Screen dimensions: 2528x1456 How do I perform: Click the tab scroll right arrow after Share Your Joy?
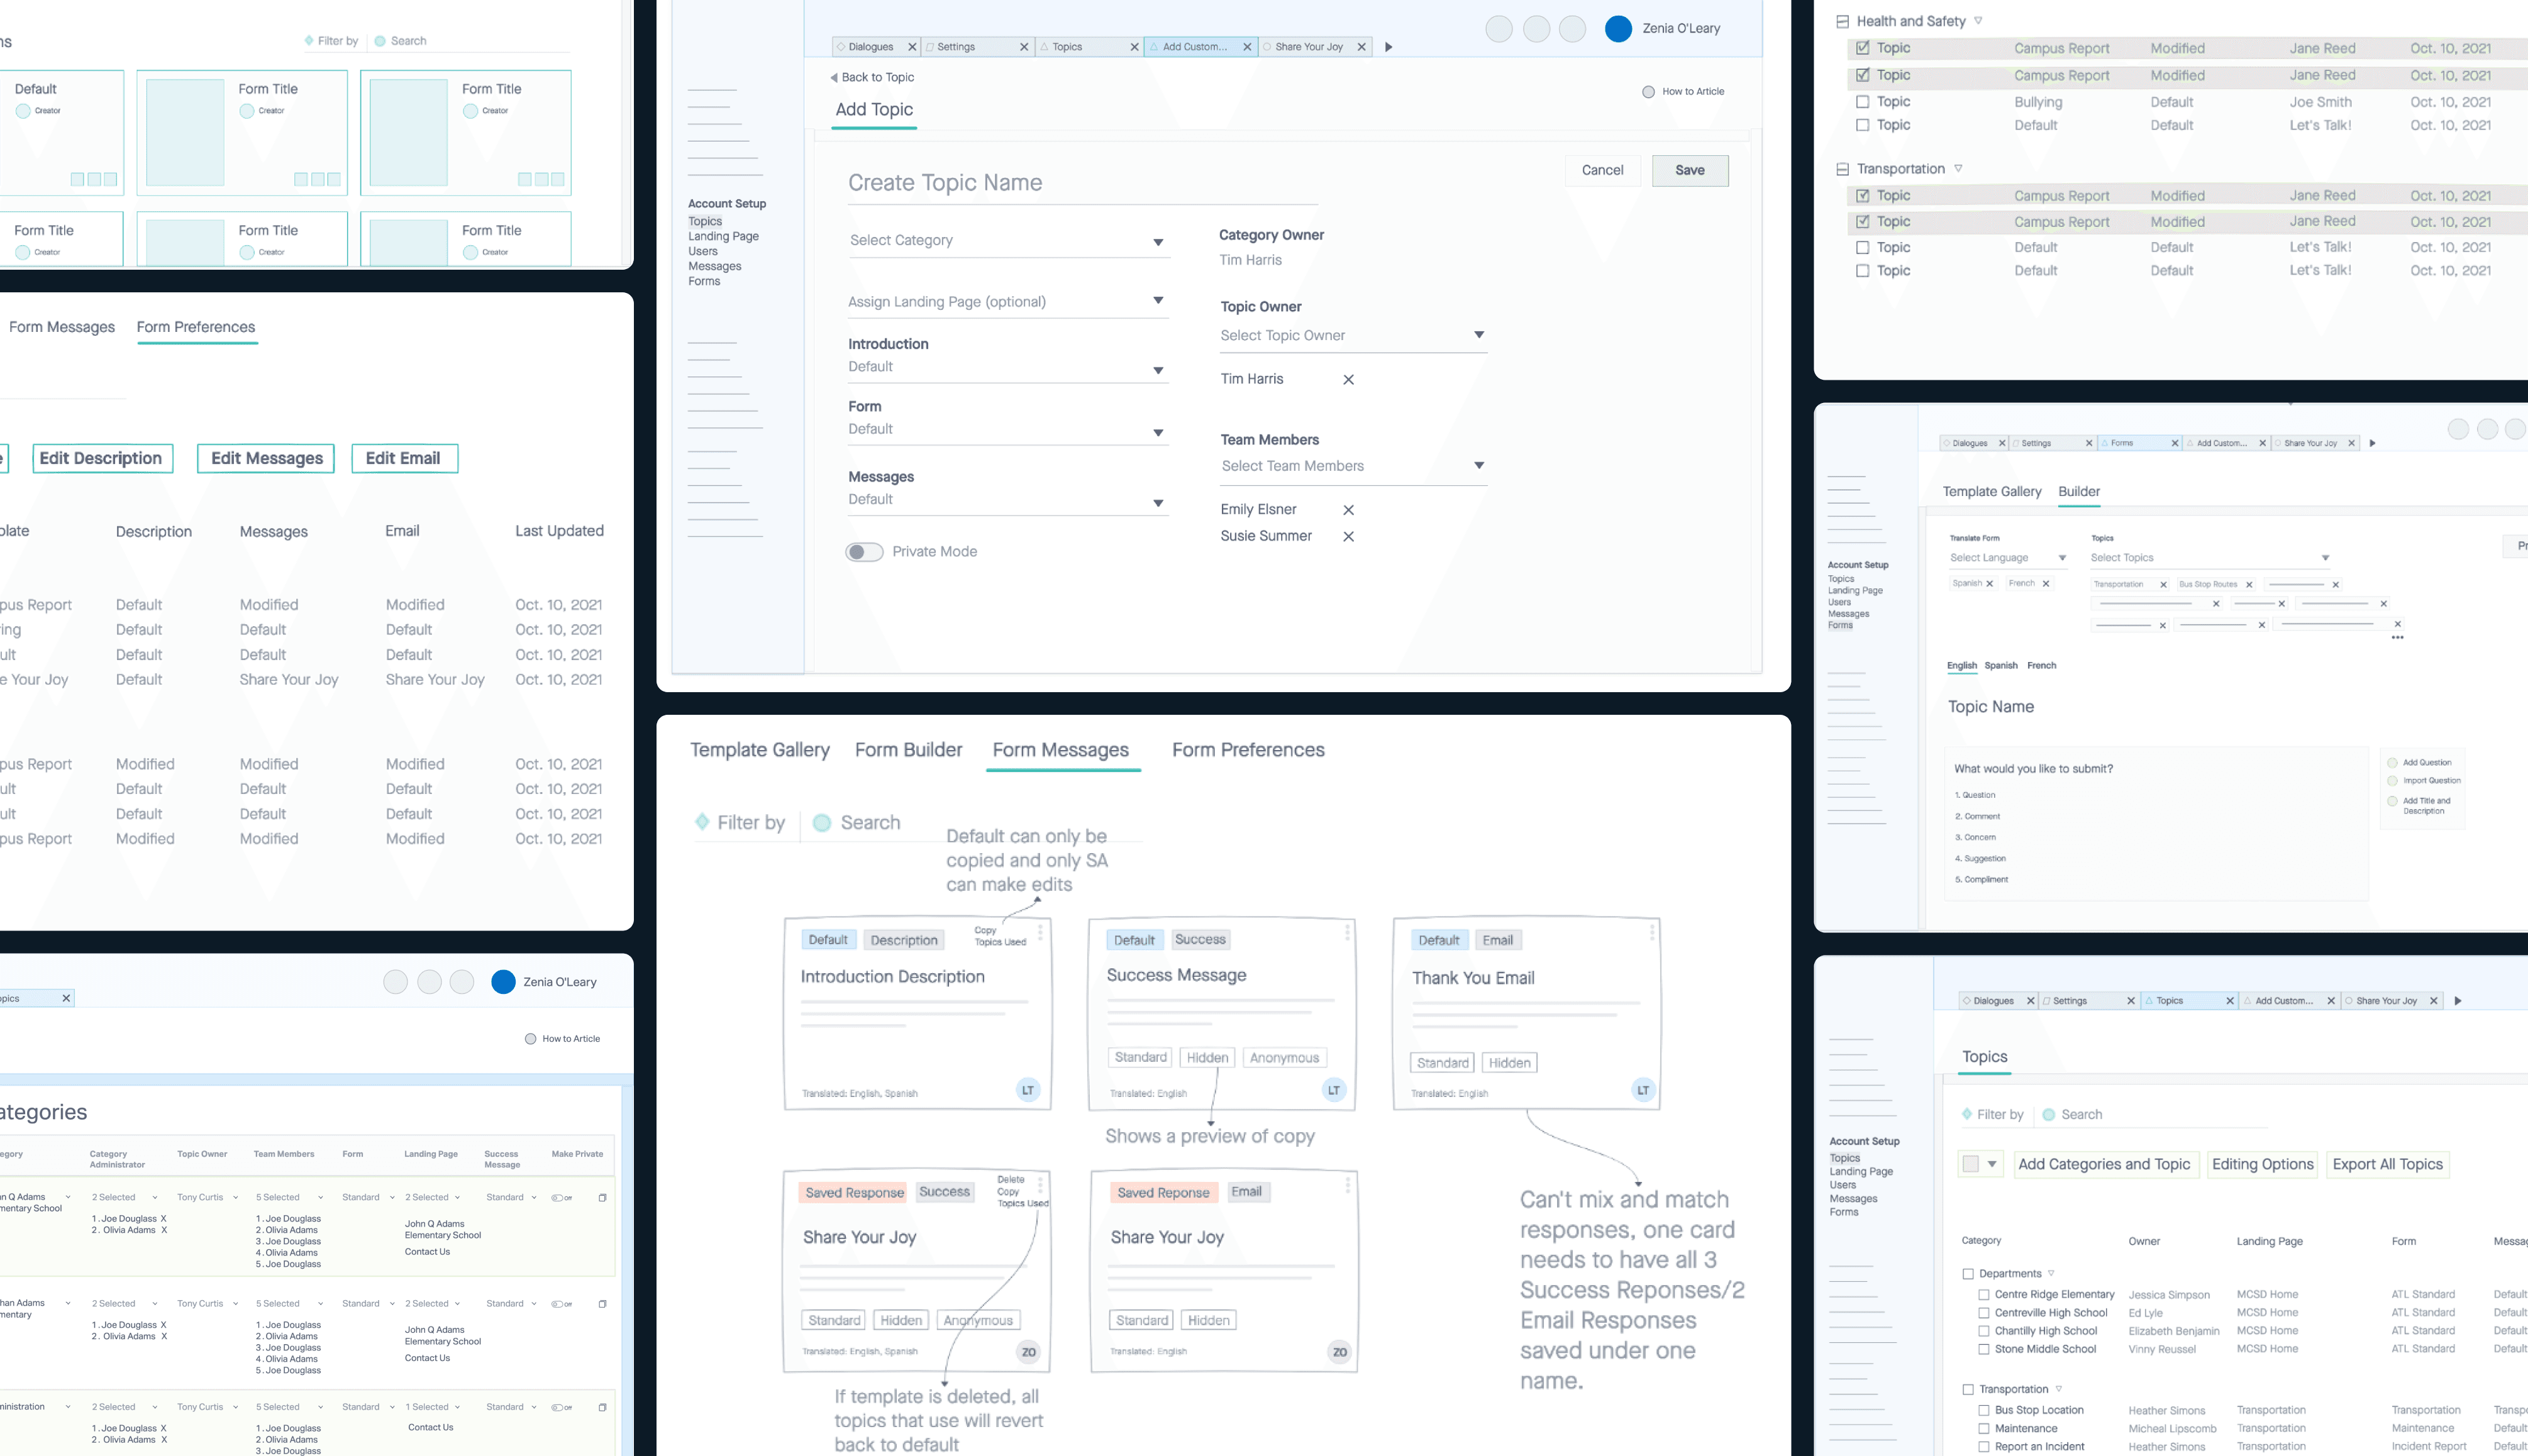point(1388,47)
